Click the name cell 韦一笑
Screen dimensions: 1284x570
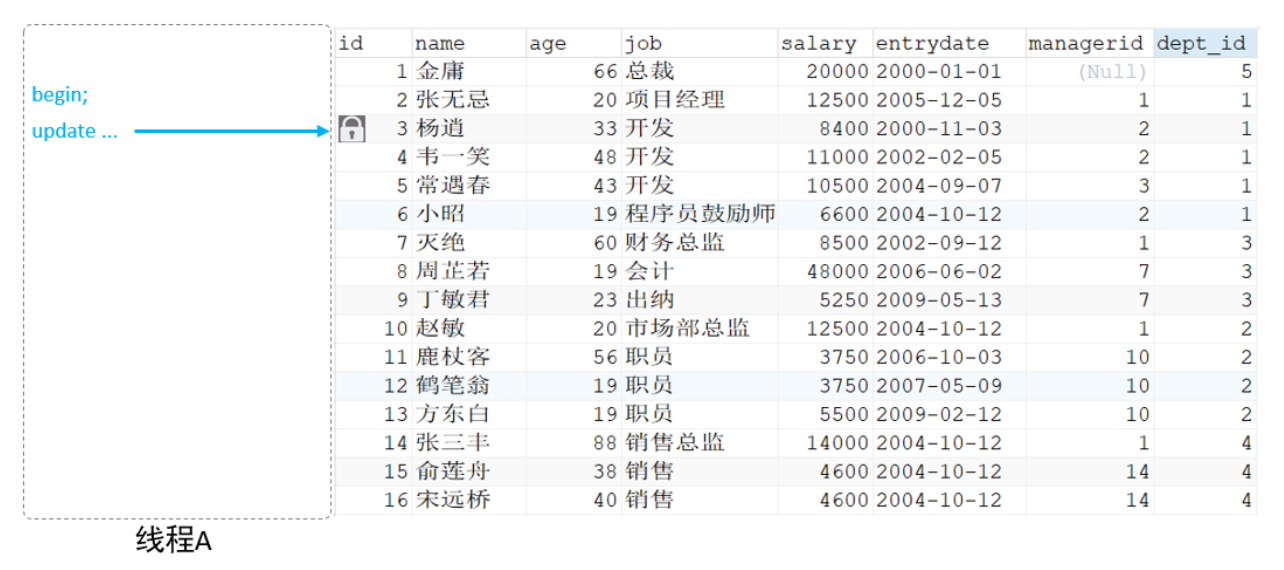coord(453,157)
